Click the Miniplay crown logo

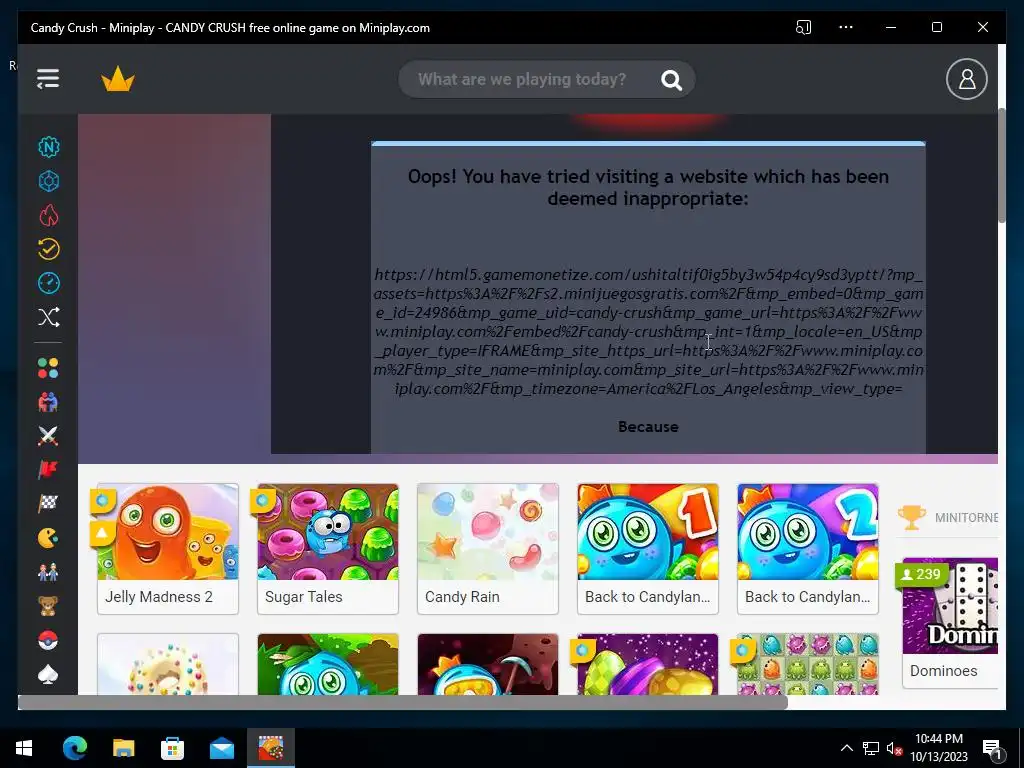tap(118, 79)
